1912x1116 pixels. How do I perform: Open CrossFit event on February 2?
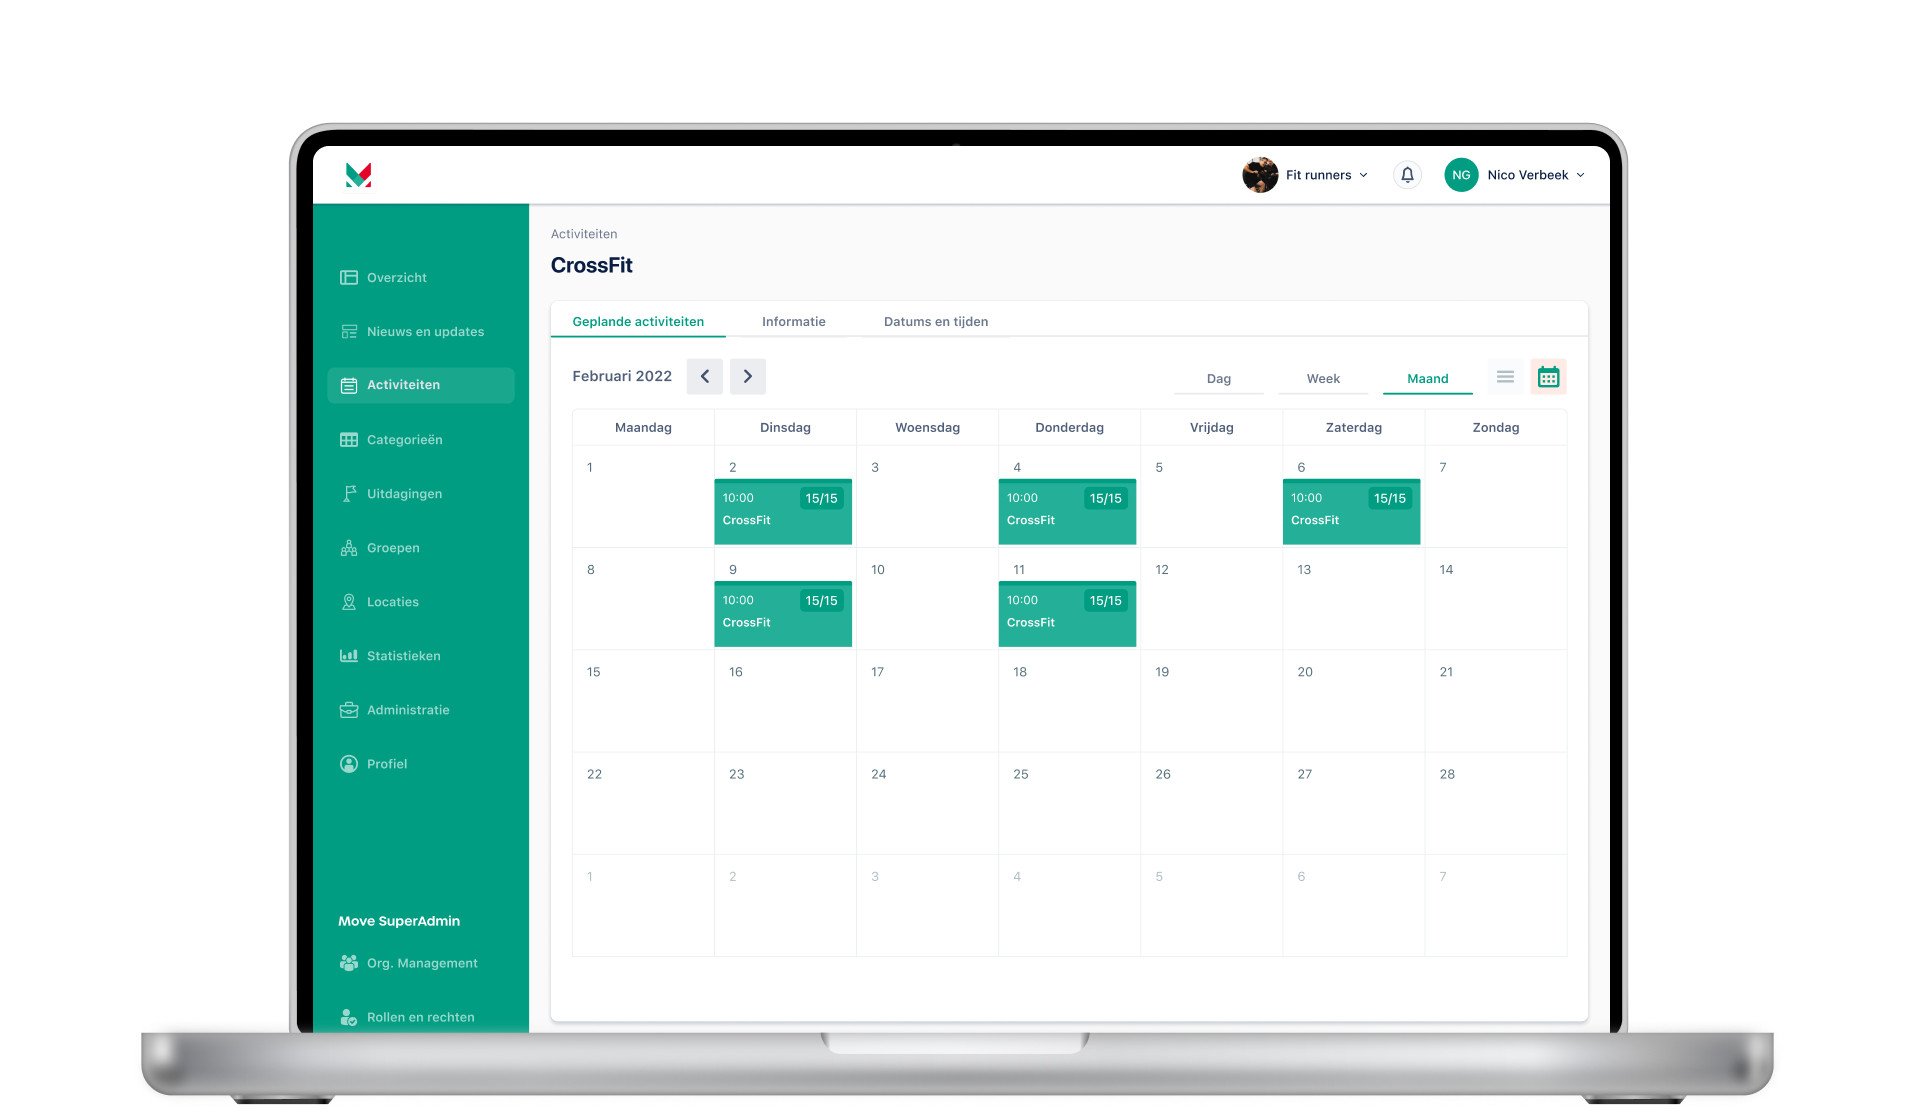(x=783, y=512)
